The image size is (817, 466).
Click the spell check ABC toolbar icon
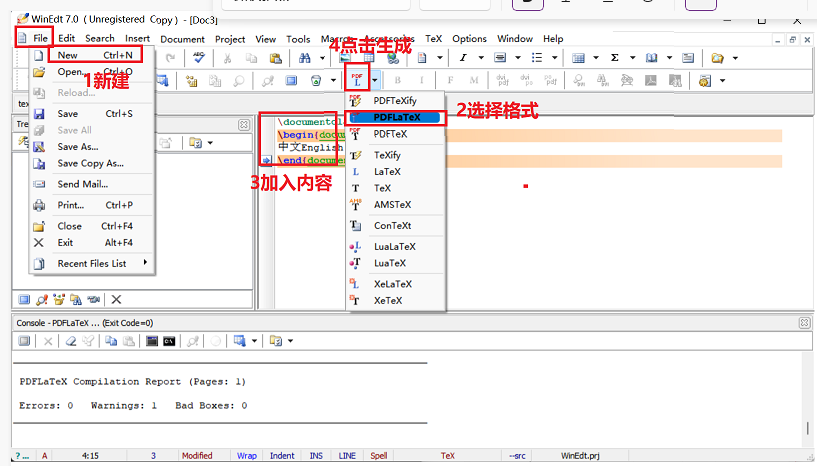199,58
